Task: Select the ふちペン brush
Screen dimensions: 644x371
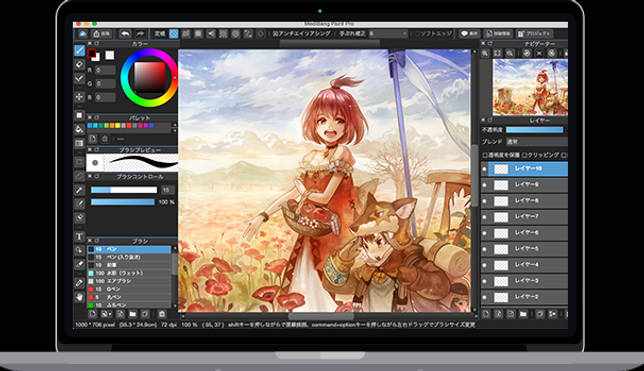Action: pyautogui.click(x=129, y=305)
